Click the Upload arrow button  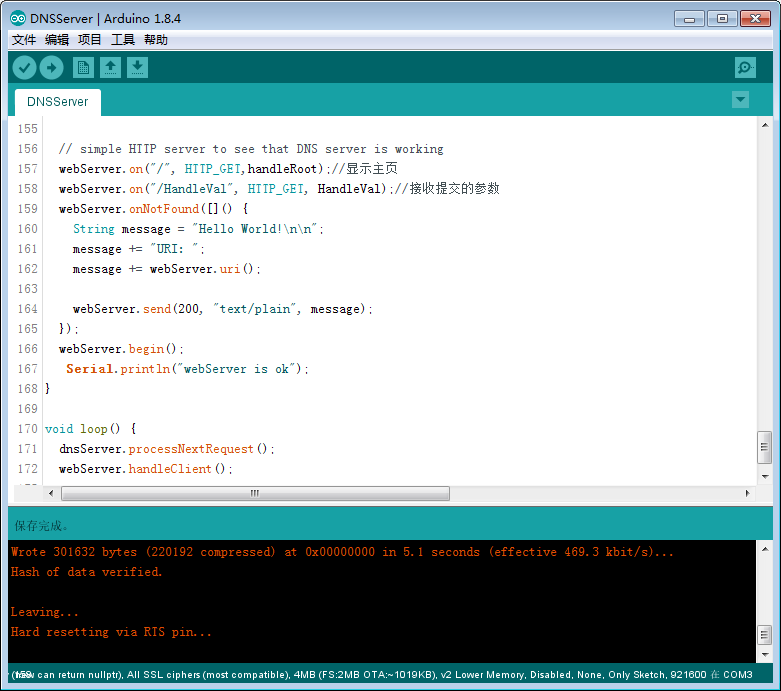coord(51,68)
